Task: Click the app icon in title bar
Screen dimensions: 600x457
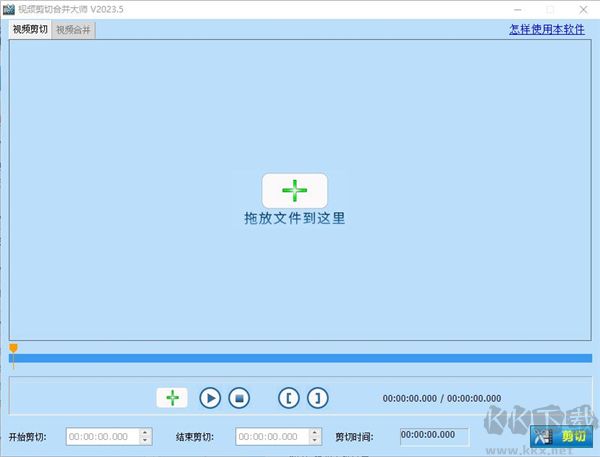Action: (x=8, y=9)
